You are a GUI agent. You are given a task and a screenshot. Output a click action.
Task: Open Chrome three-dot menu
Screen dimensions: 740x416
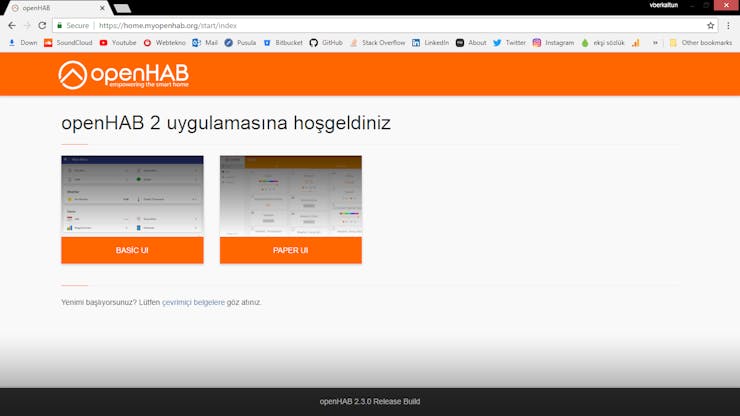tap(728, 25)
